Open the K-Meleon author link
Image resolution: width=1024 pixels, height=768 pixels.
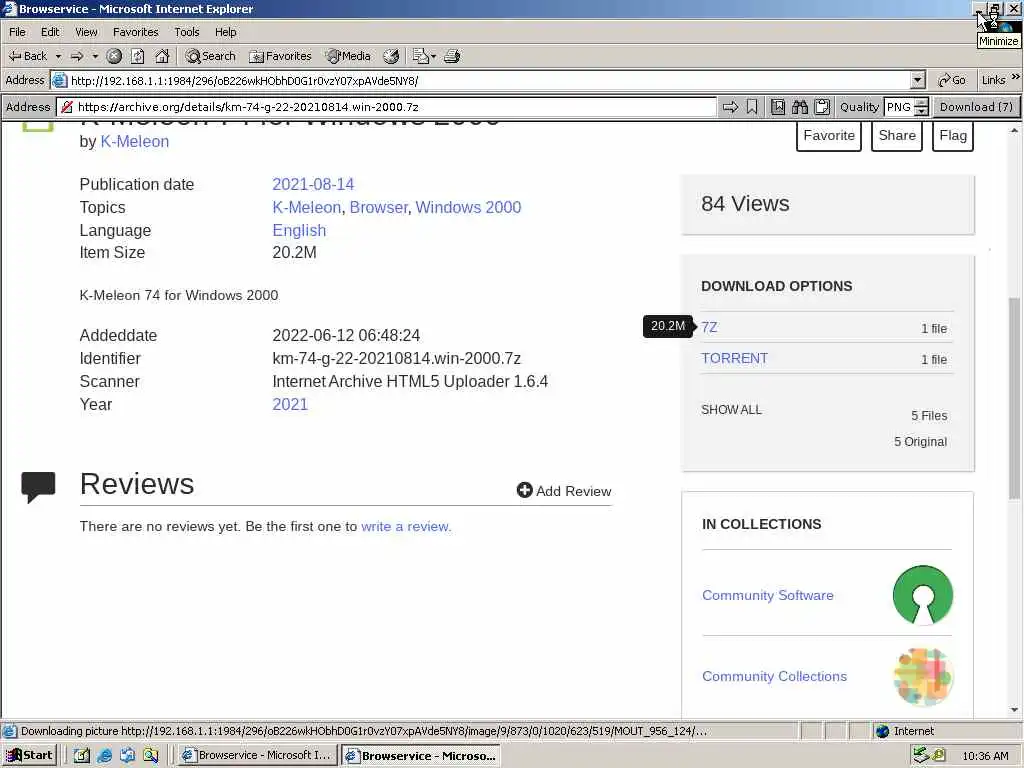pyautogui.click(x=135, y=142)
